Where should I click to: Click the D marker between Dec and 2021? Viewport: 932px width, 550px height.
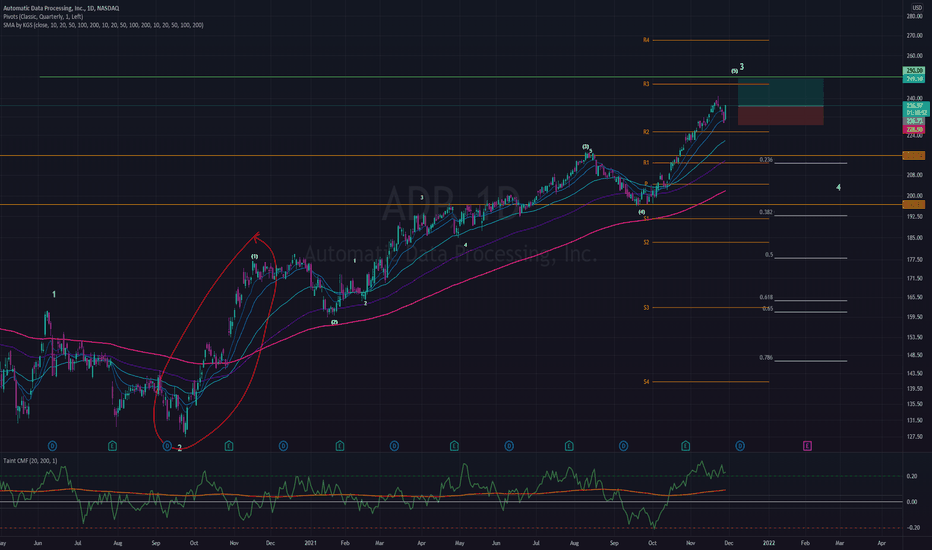(x=284, y=445)
